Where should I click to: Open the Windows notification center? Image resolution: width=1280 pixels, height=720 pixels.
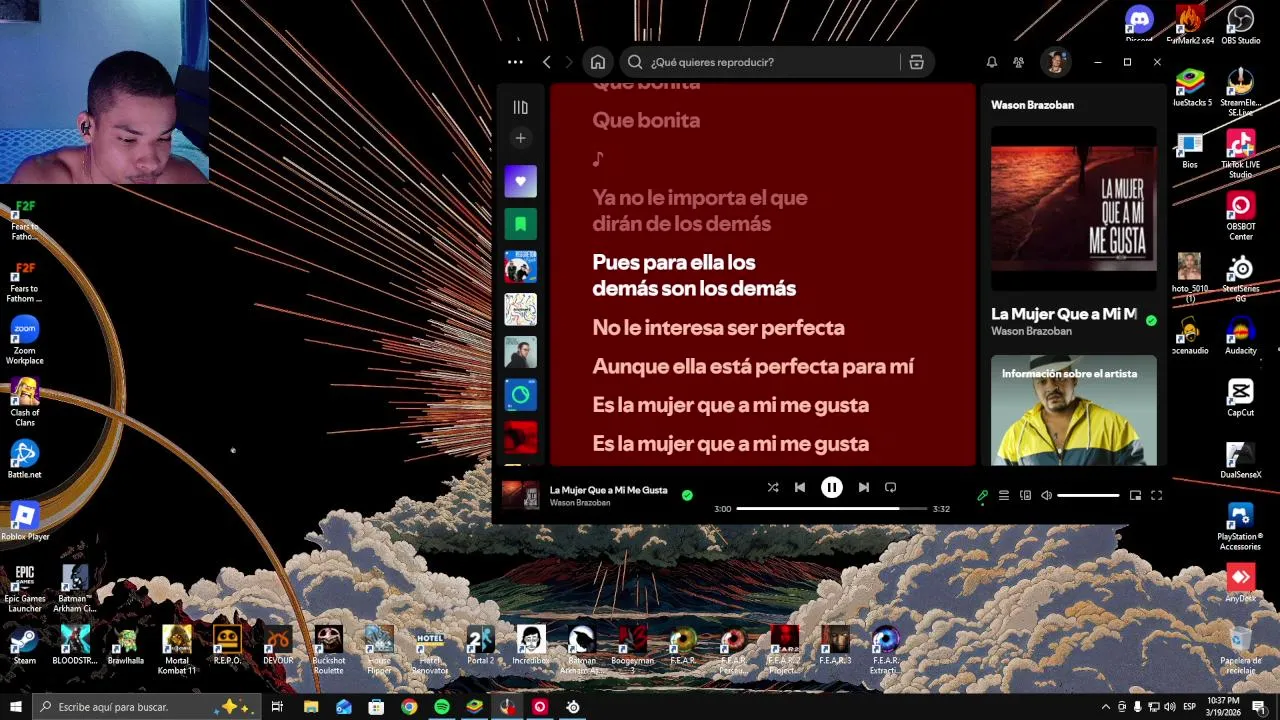coord(1258,707)
